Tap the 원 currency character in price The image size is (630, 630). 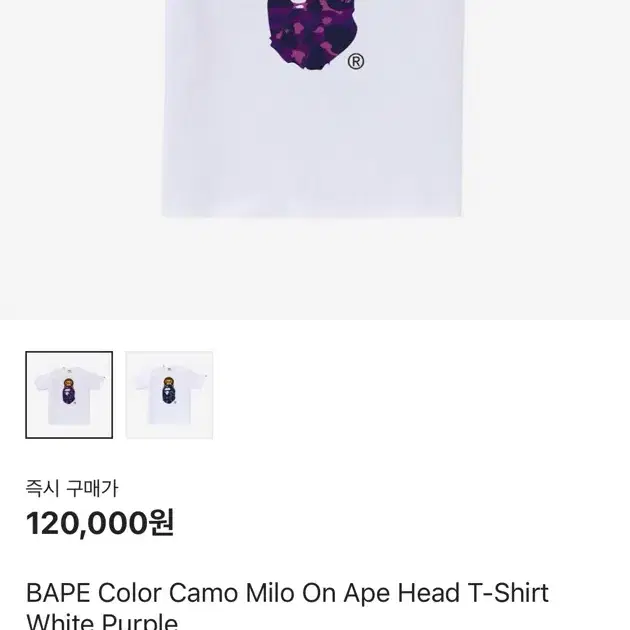tap(162, 522)
